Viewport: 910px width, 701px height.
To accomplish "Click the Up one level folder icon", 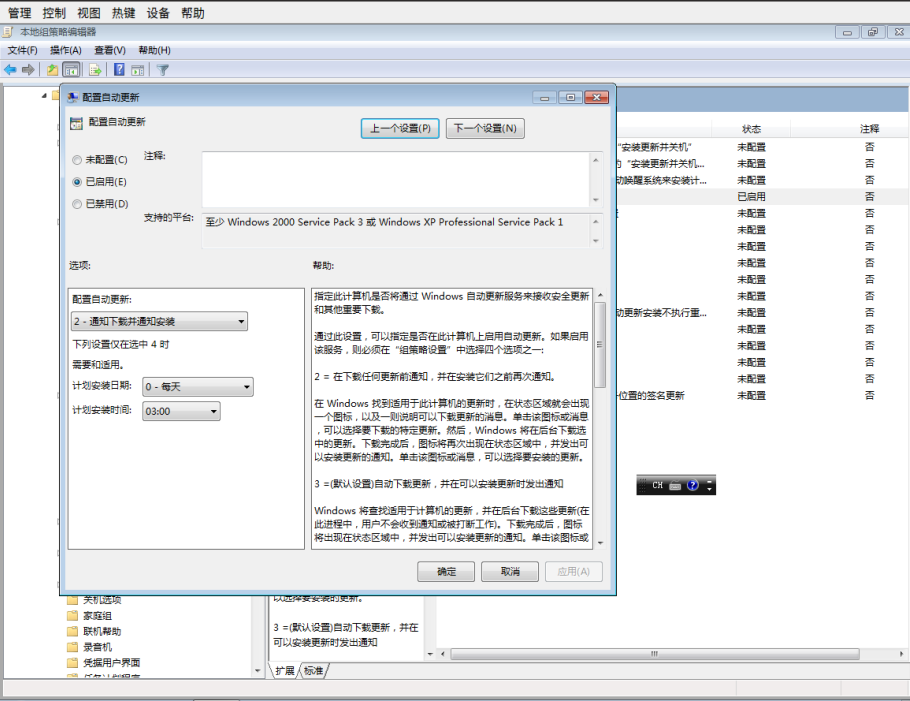I will (52, 70).
